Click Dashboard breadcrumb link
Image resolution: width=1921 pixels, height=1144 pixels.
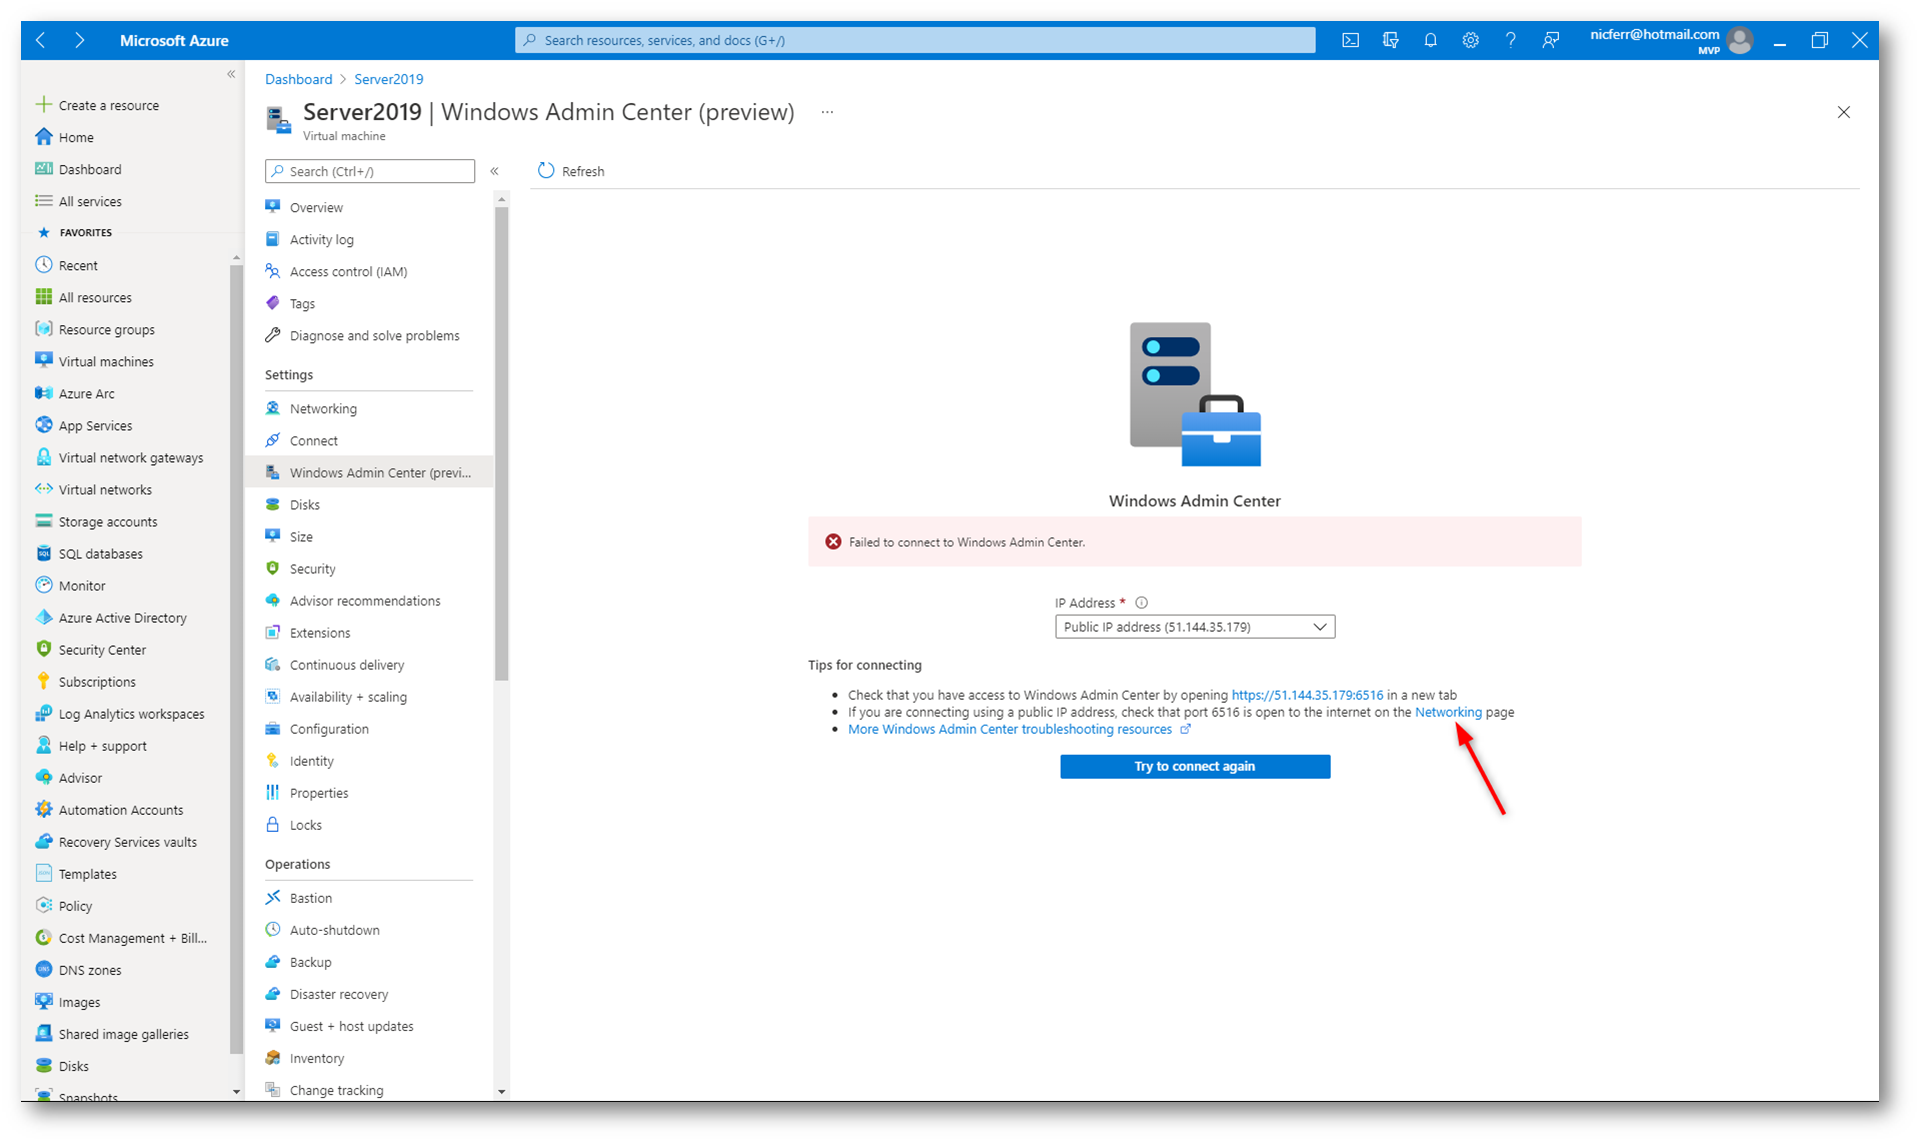(298, 79)
